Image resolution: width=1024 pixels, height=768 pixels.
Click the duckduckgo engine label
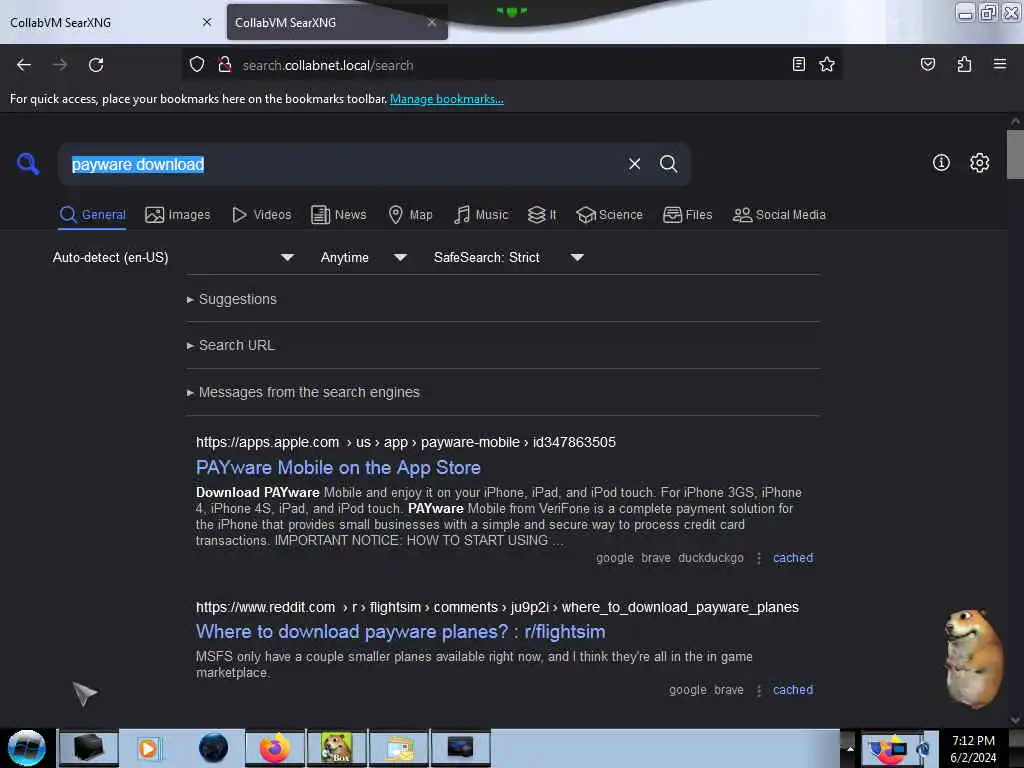(x=711, y=558)
